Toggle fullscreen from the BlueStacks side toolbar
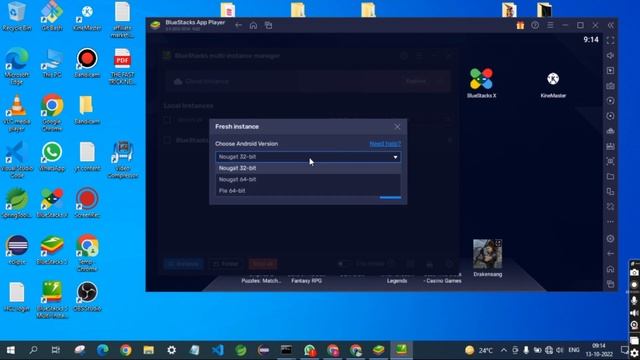640x360 pixels. pos(610,40)
